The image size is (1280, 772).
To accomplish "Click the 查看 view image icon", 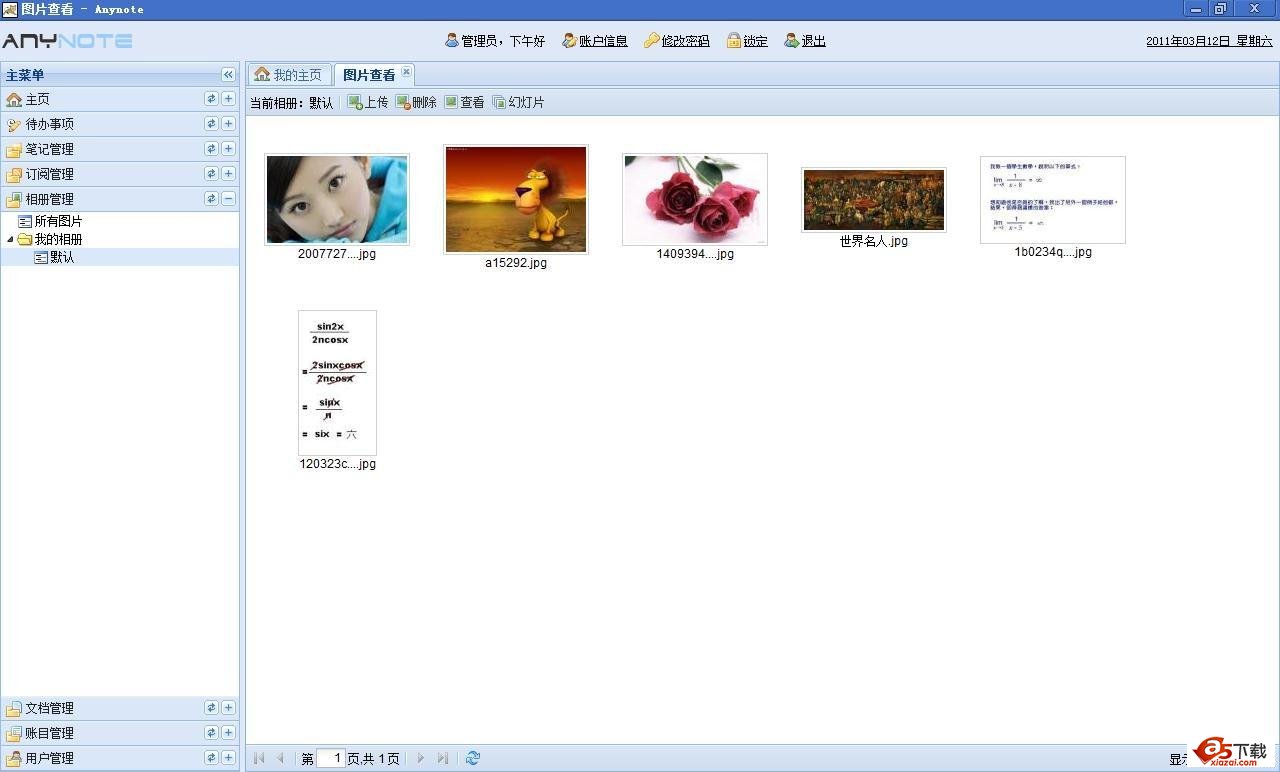I will [451, 103].
